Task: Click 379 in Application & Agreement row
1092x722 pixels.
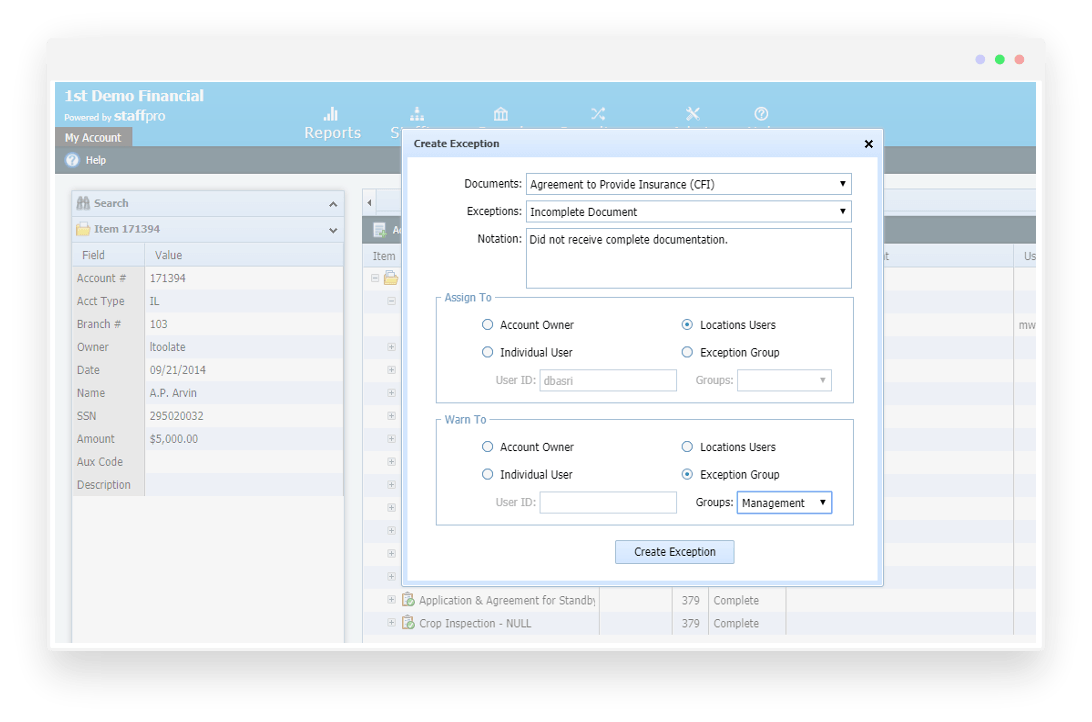Action: 691,600
